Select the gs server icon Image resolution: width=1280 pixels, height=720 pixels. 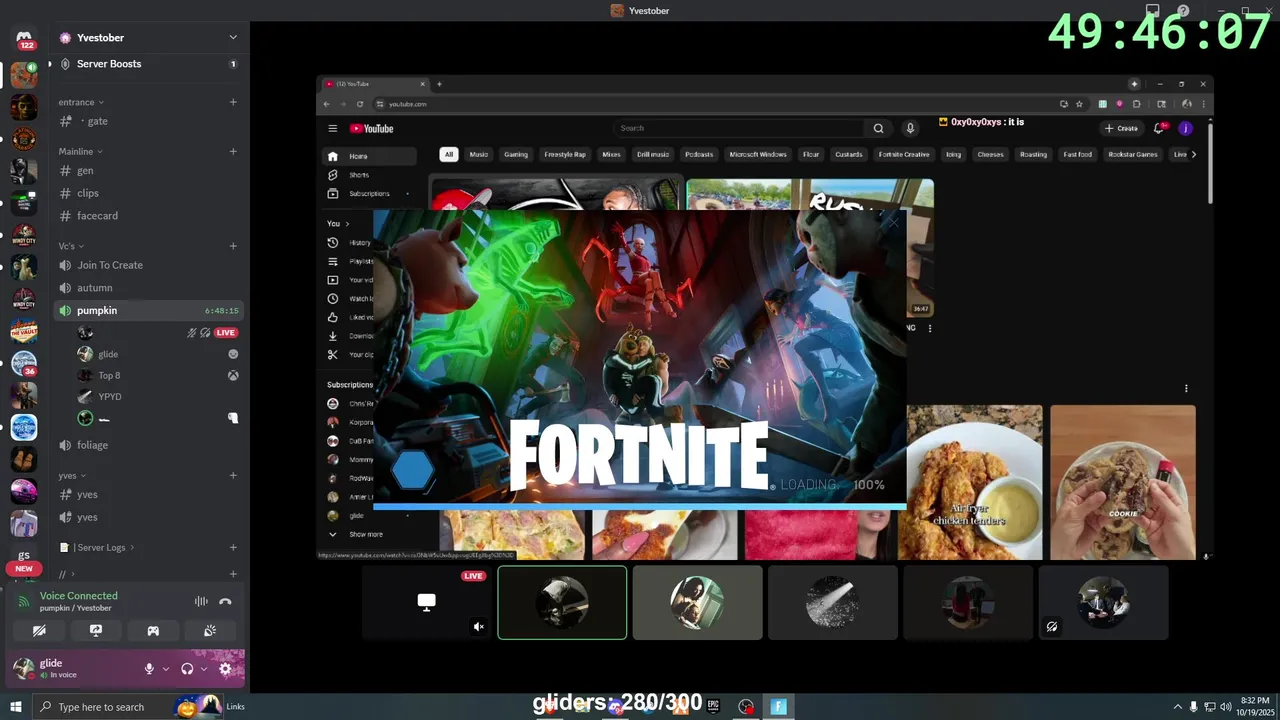pos(24,555)
